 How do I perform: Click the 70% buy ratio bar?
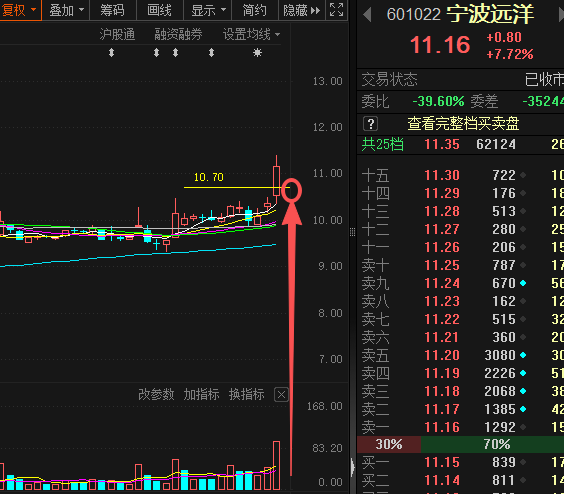pos(492,444)
